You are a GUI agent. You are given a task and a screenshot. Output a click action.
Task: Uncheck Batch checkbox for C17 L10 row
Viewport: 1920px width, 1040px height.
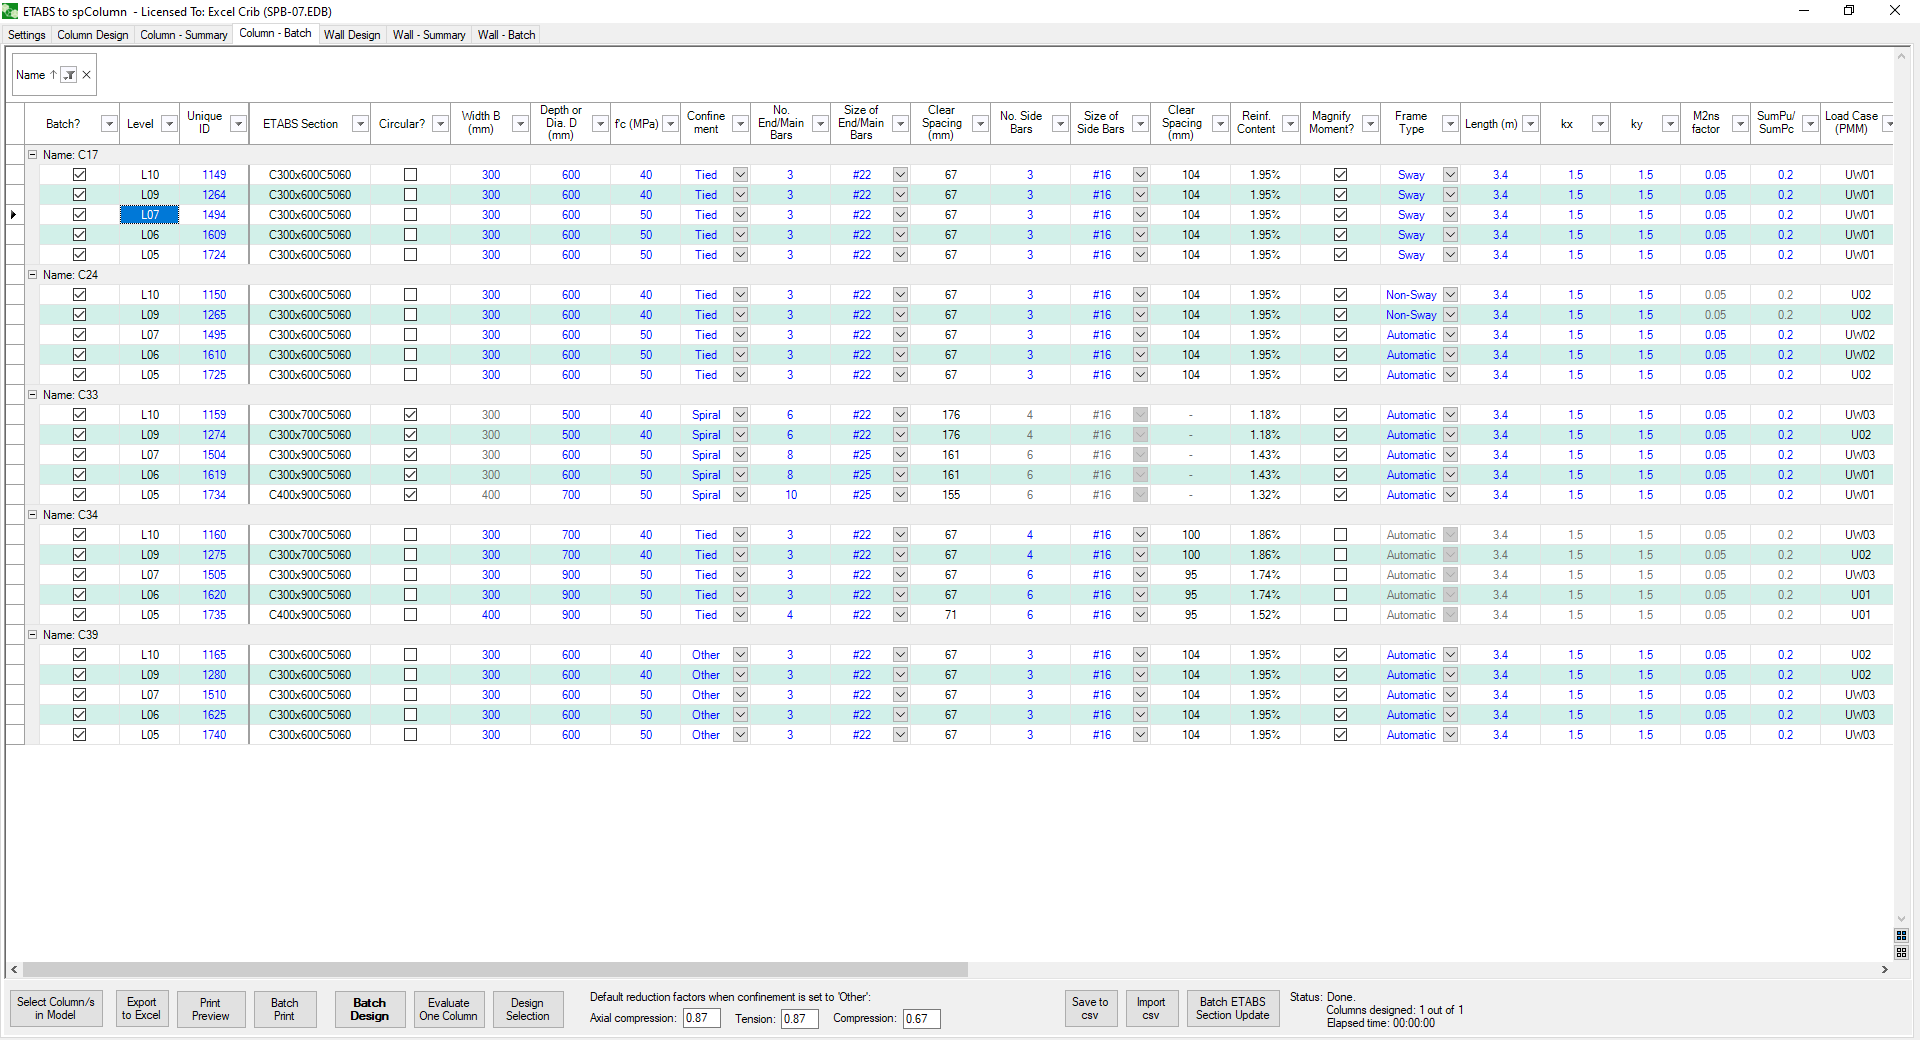[79, 175]
